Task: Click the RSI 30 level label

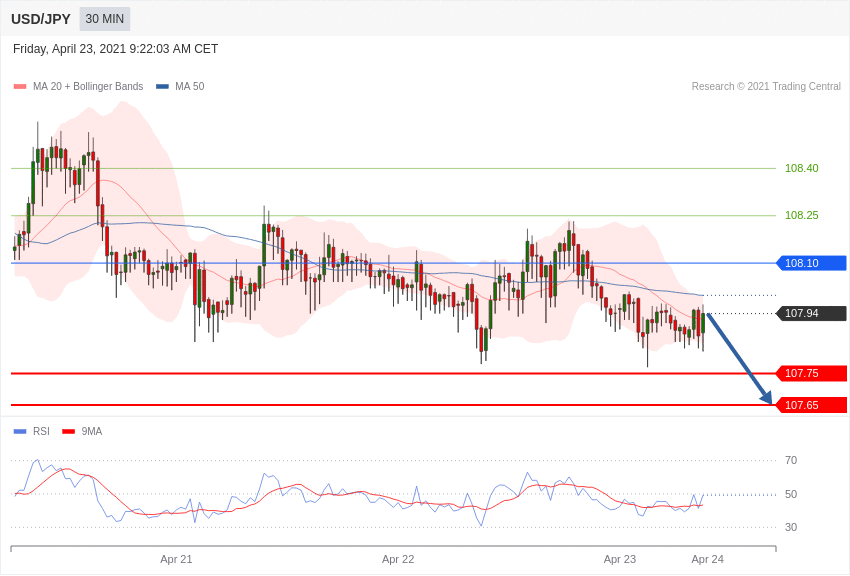Action: 791,527
